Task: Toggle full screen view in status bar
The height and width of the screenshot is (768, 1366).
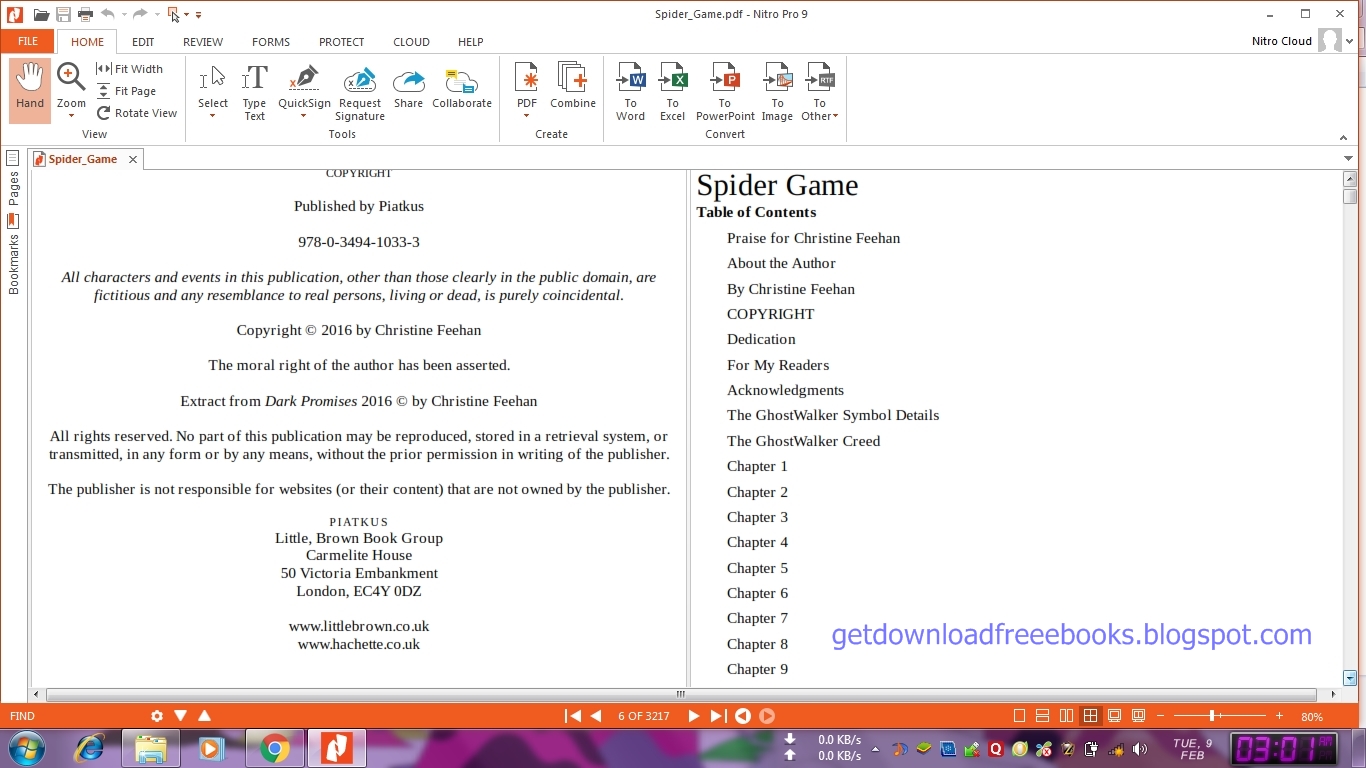Action: [x=1114, y=716]
